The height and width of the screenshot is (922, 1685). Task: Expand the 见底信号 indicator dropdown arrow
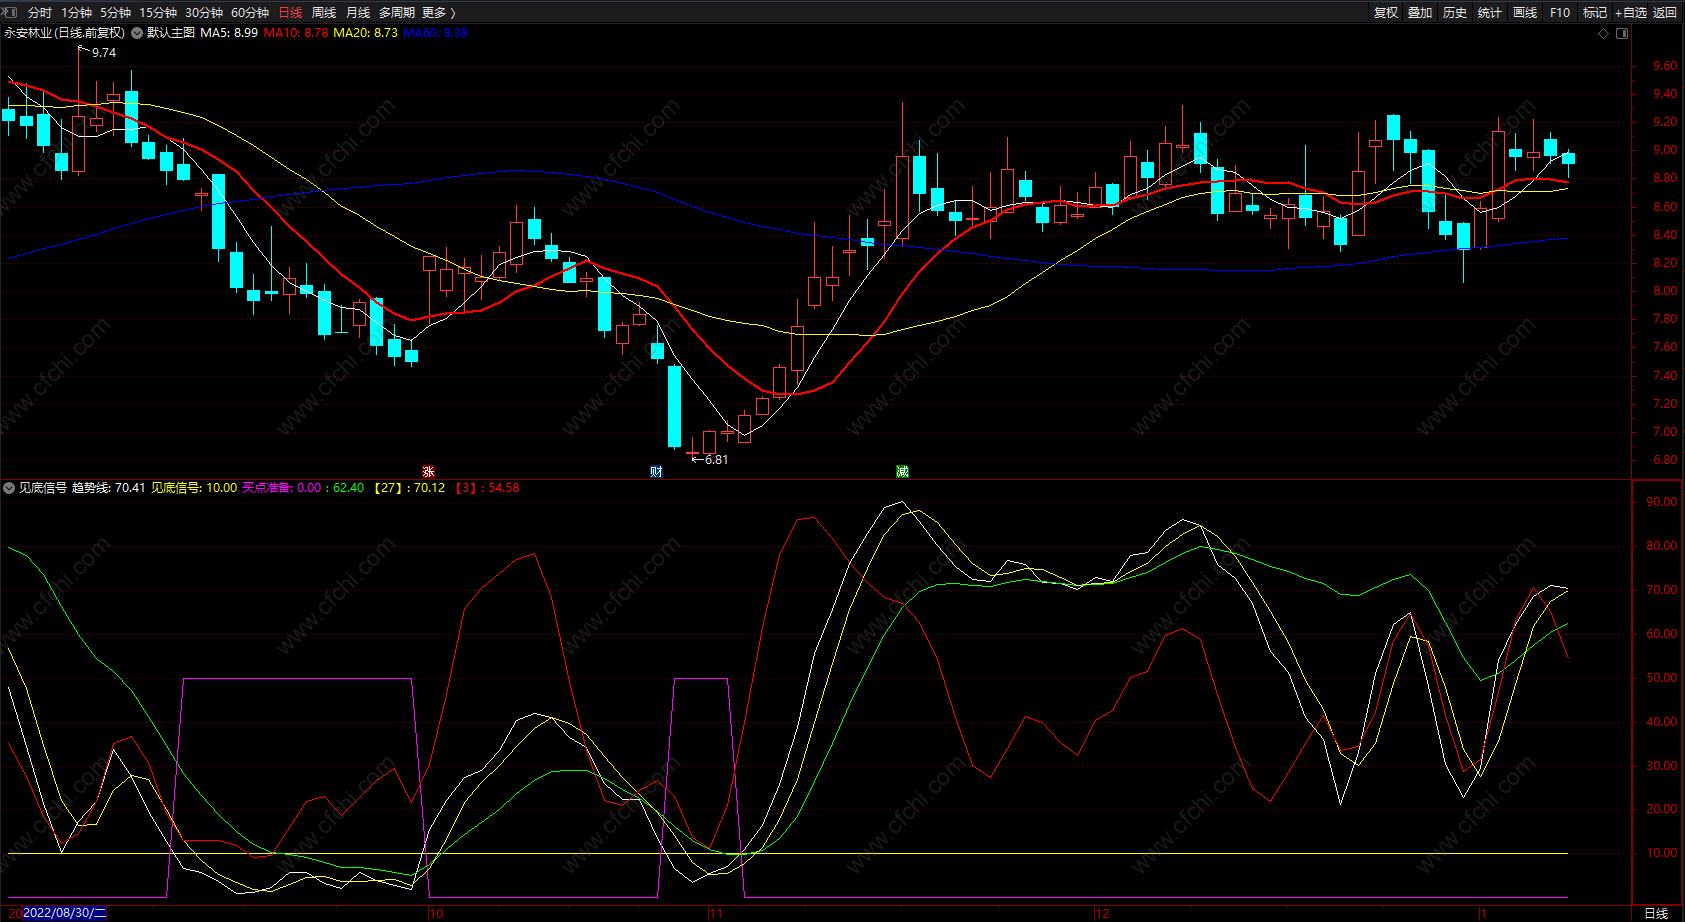click(9, 488)
